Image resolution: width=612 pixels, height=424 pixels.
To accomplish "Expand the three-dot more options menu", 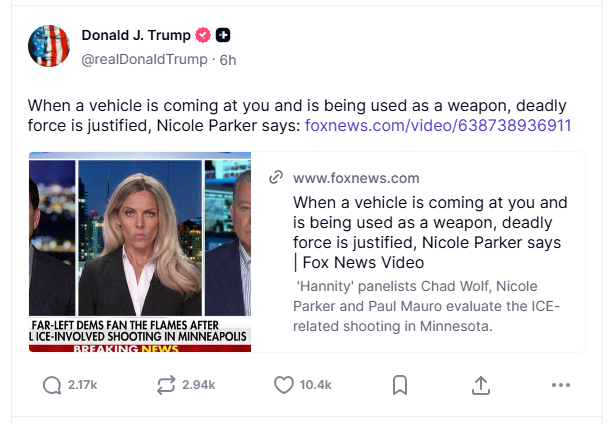I will (x=560, y=385).
